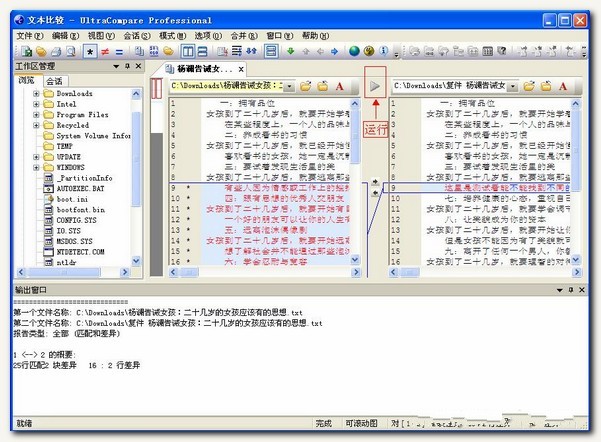This screenshot has width=601, height=442.
Task: Click the right pane save folder icon
Action: pos(546,86)
